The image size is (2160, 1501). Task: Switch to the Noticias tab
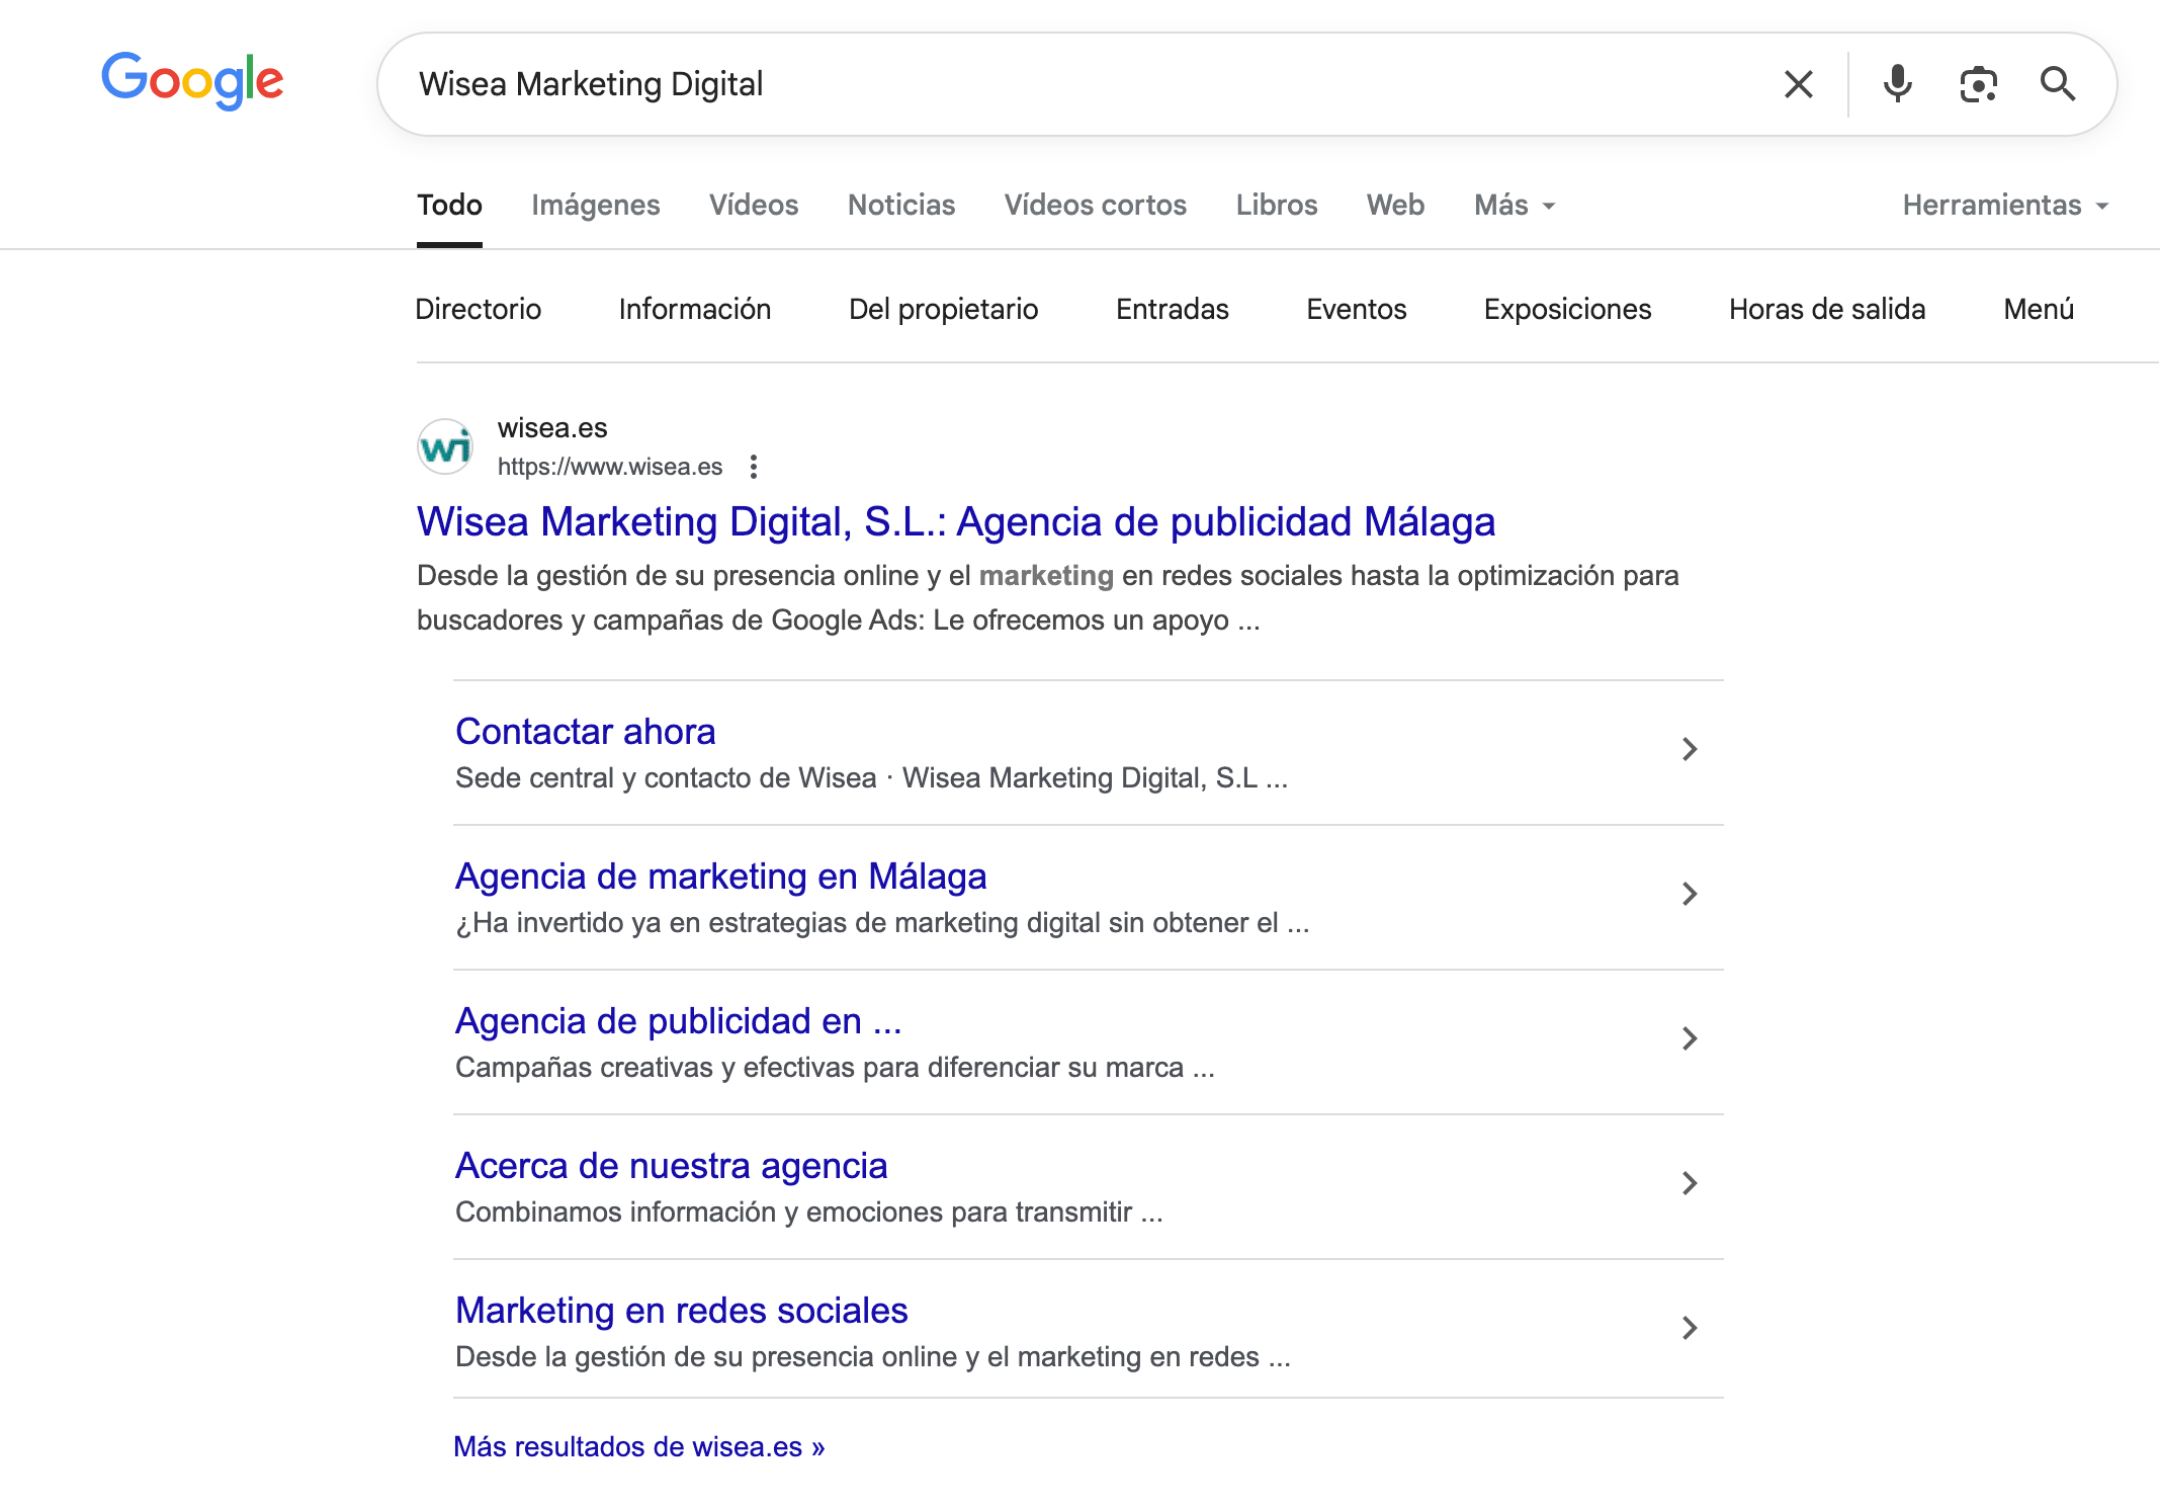(x=901, y=205)
